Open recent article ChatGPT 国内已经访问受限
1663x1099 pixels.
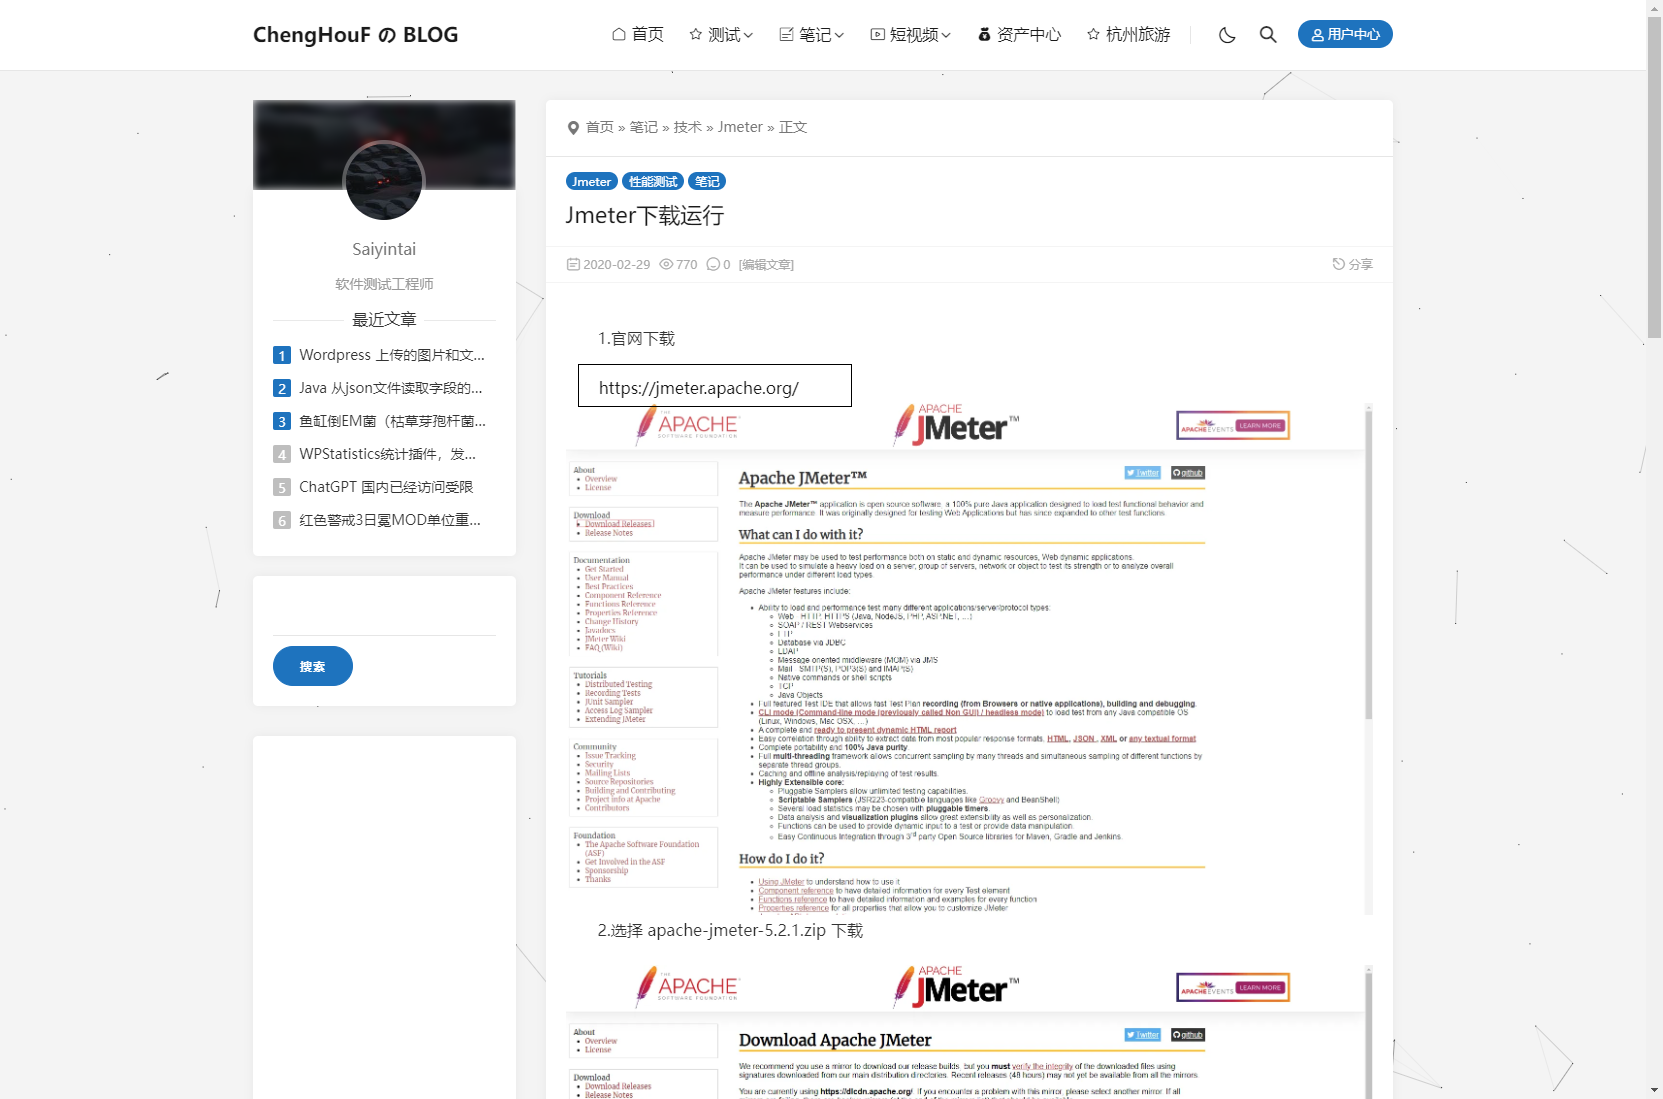click(x=386, y=487)
